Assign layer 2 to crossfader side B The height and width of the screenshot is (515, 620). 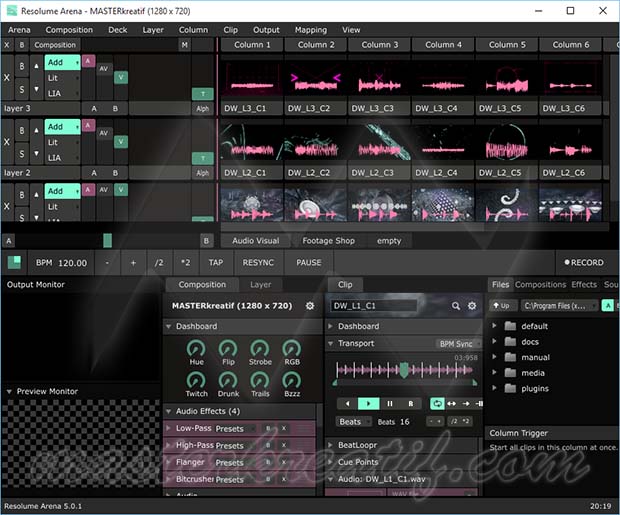coord(115,173)
